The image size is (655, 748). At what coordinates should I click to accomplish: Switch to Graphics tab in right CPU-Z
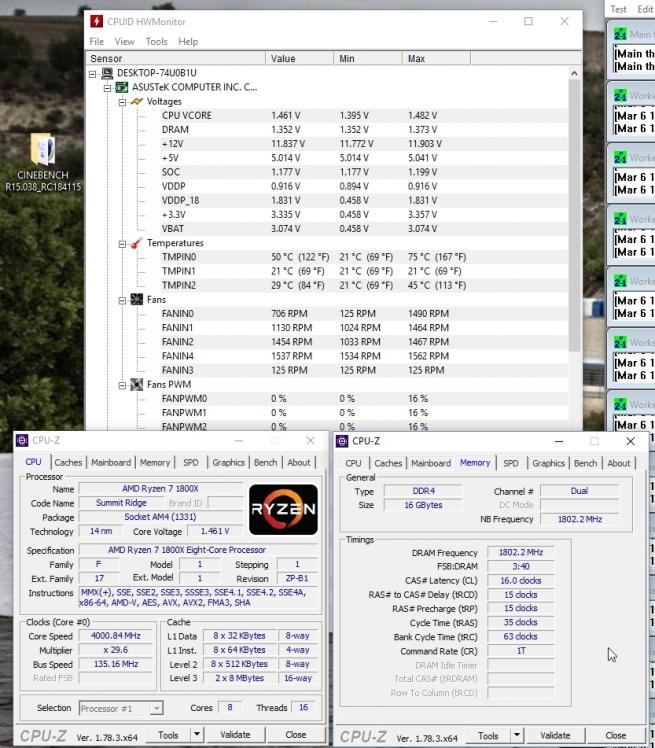tap(548, 463)
